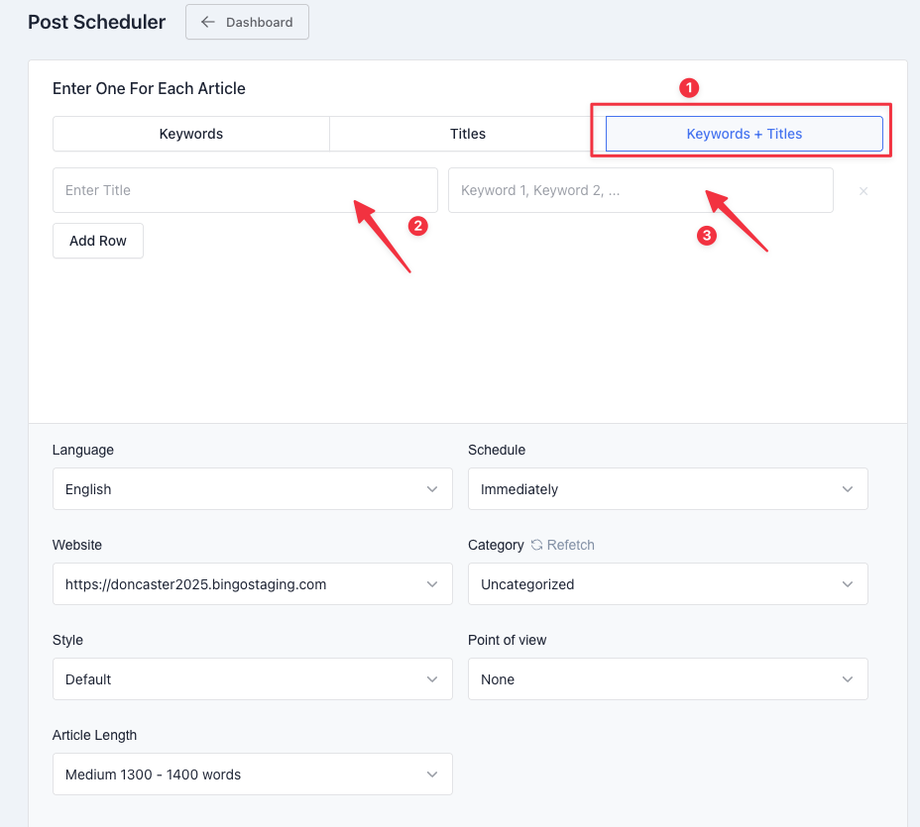
Task: Switch to the Titles tab
Action: pos(467,134)
